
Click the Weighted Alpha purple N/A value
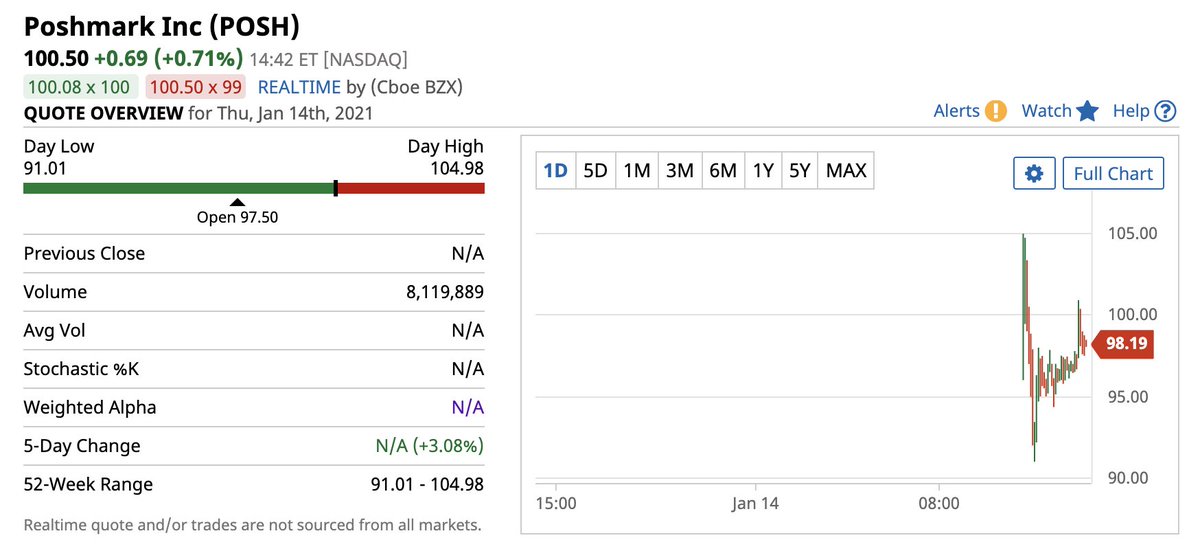click(x=468, y=407)
